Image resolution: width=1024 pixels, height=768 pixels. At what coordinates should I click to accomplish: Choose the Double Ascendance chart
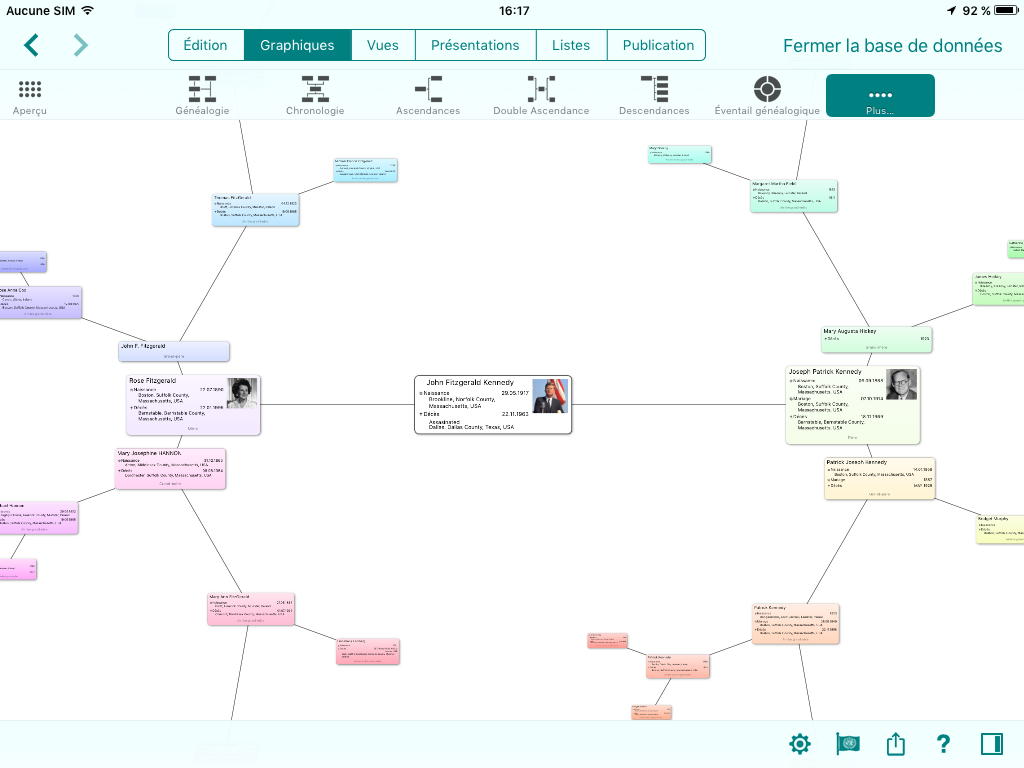pyautogui.click(x=541, y=96)
